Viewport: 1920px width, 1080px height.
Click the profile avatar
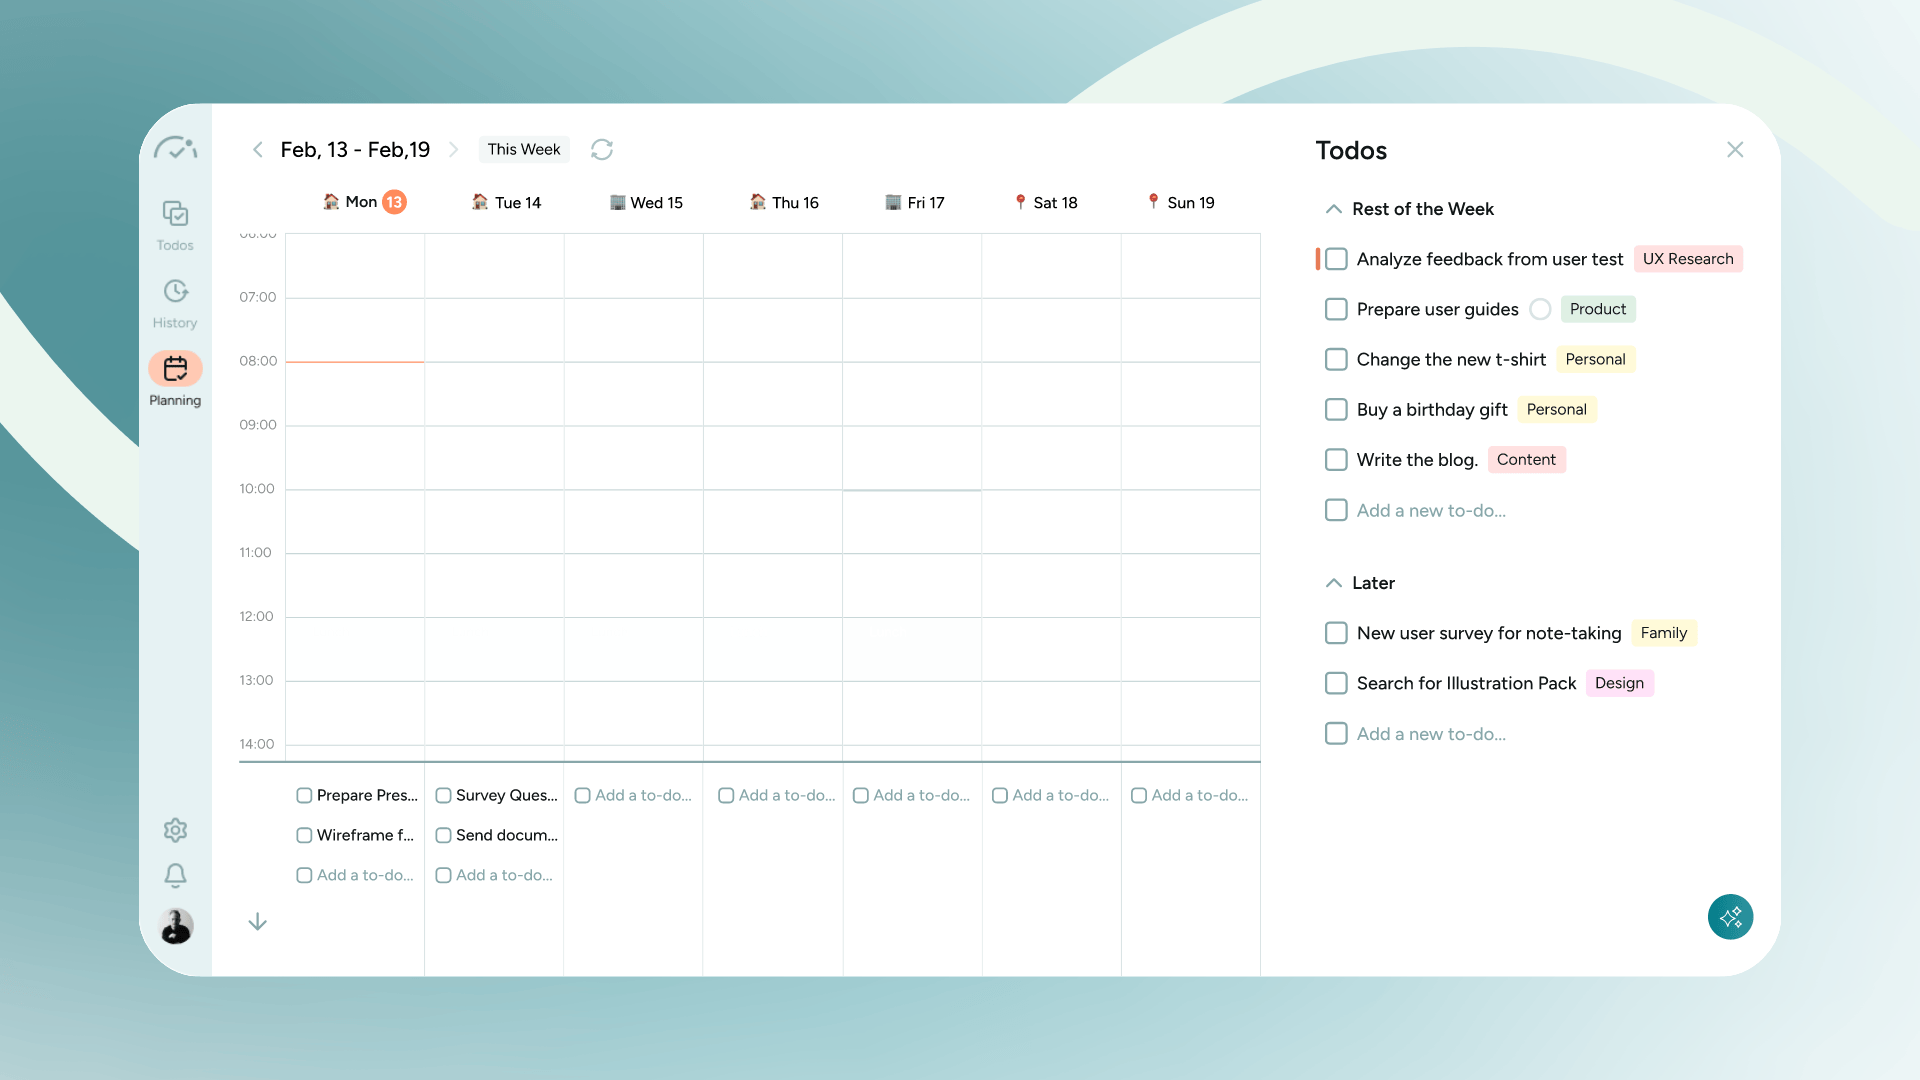176,927
